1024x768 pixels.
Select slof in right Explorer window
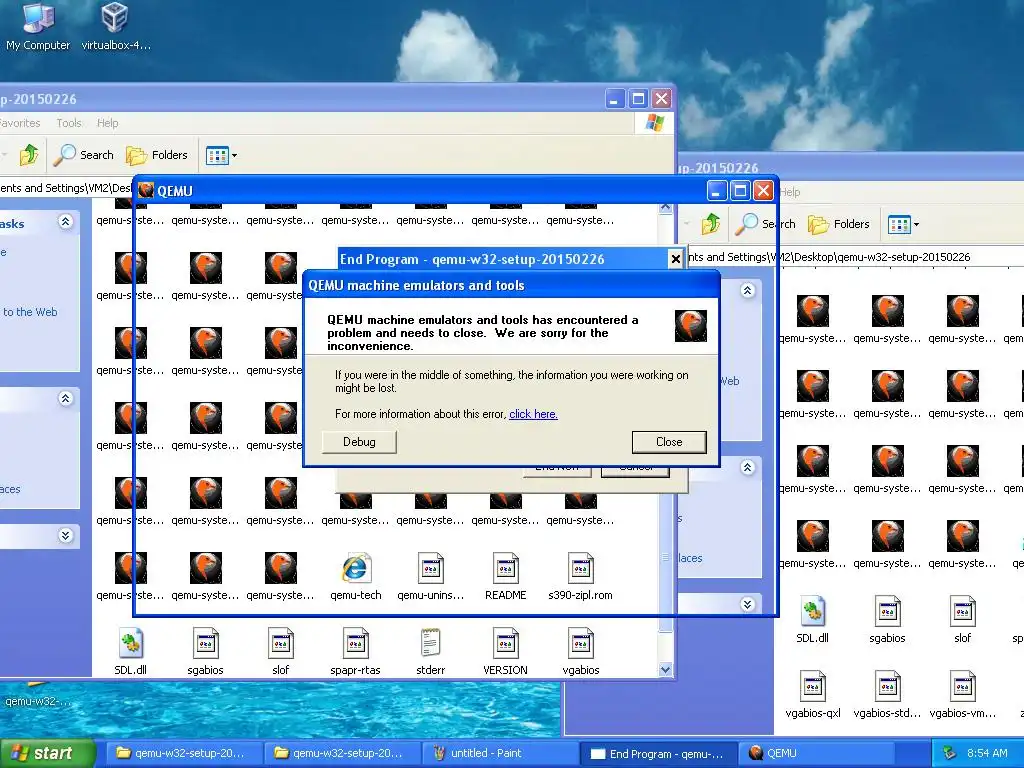tap(963, 619)
